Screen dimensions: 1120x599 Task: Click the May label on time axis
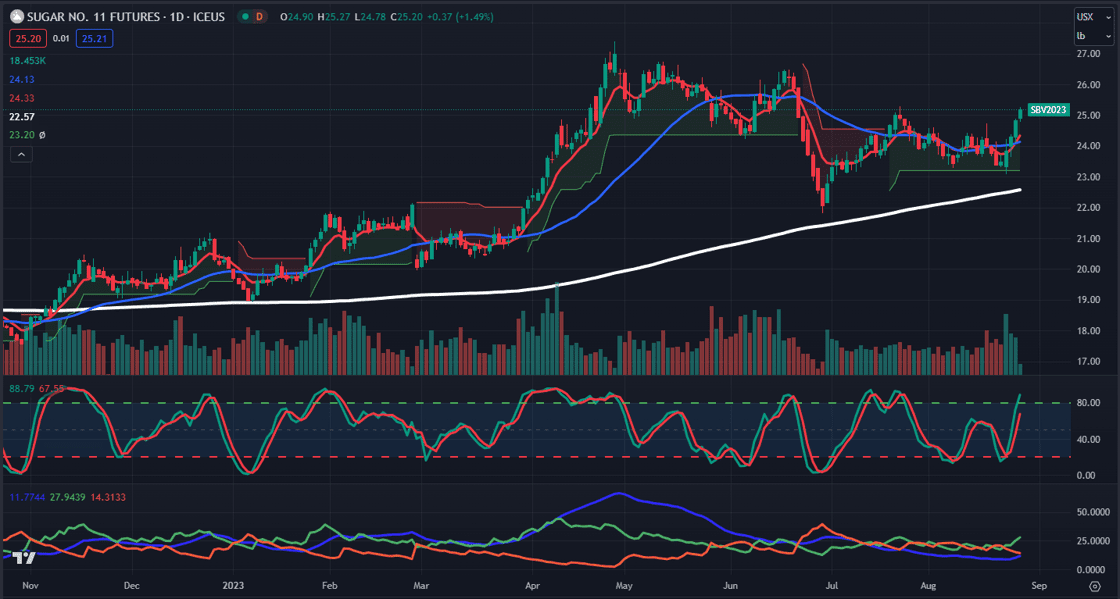click(x=624, y=585)
